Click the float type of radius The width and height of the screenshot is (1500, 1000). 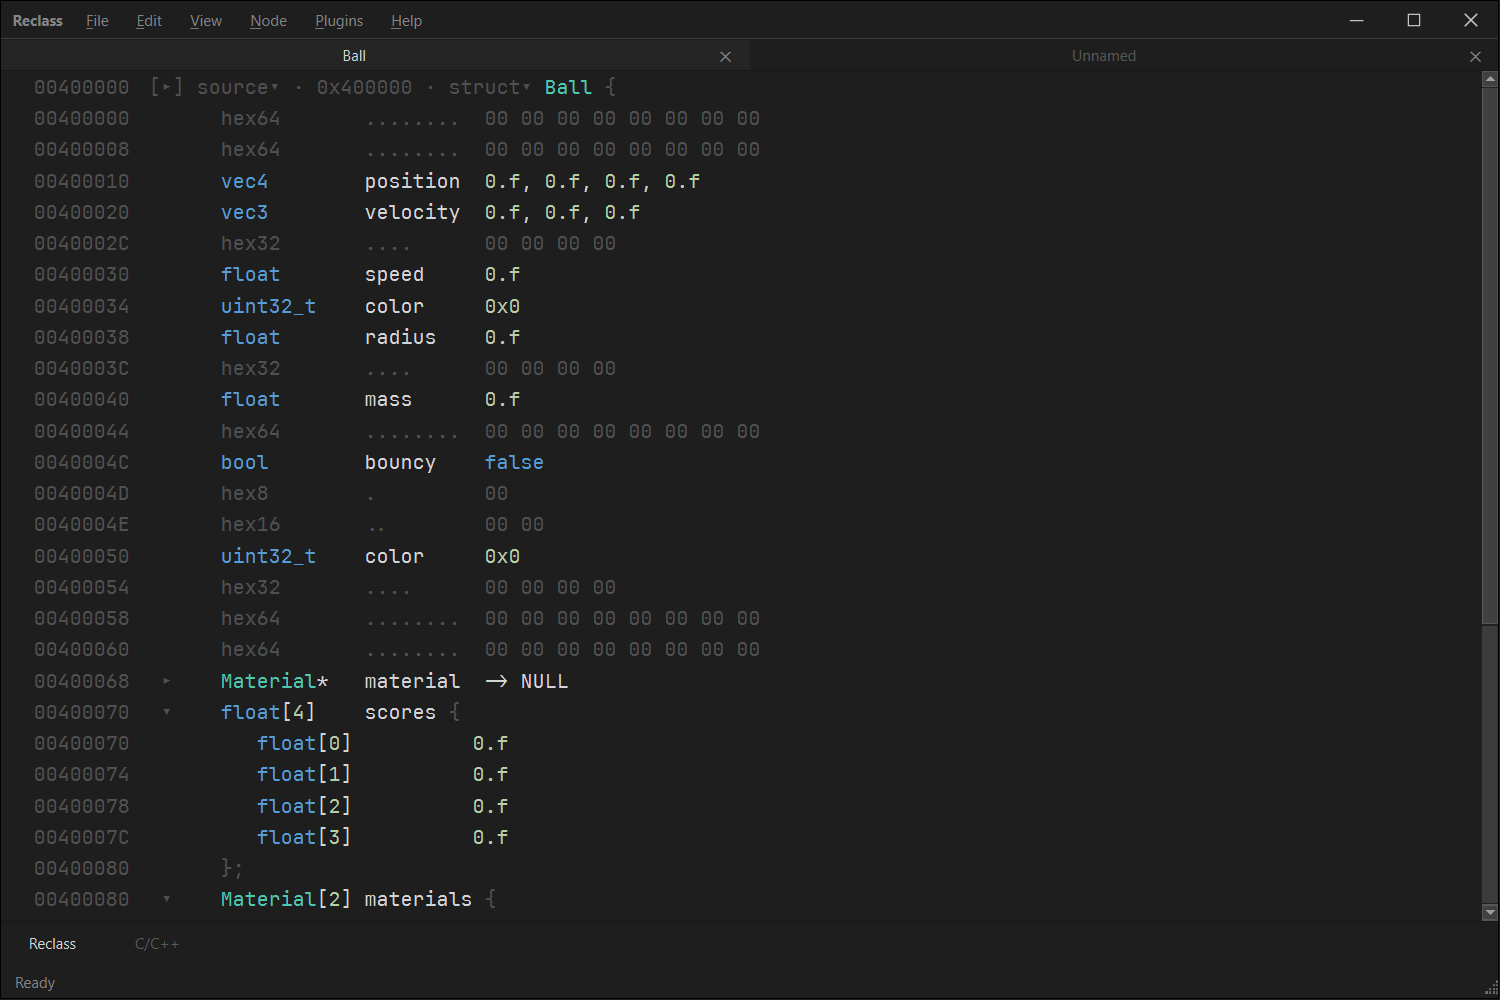[250, 337]
